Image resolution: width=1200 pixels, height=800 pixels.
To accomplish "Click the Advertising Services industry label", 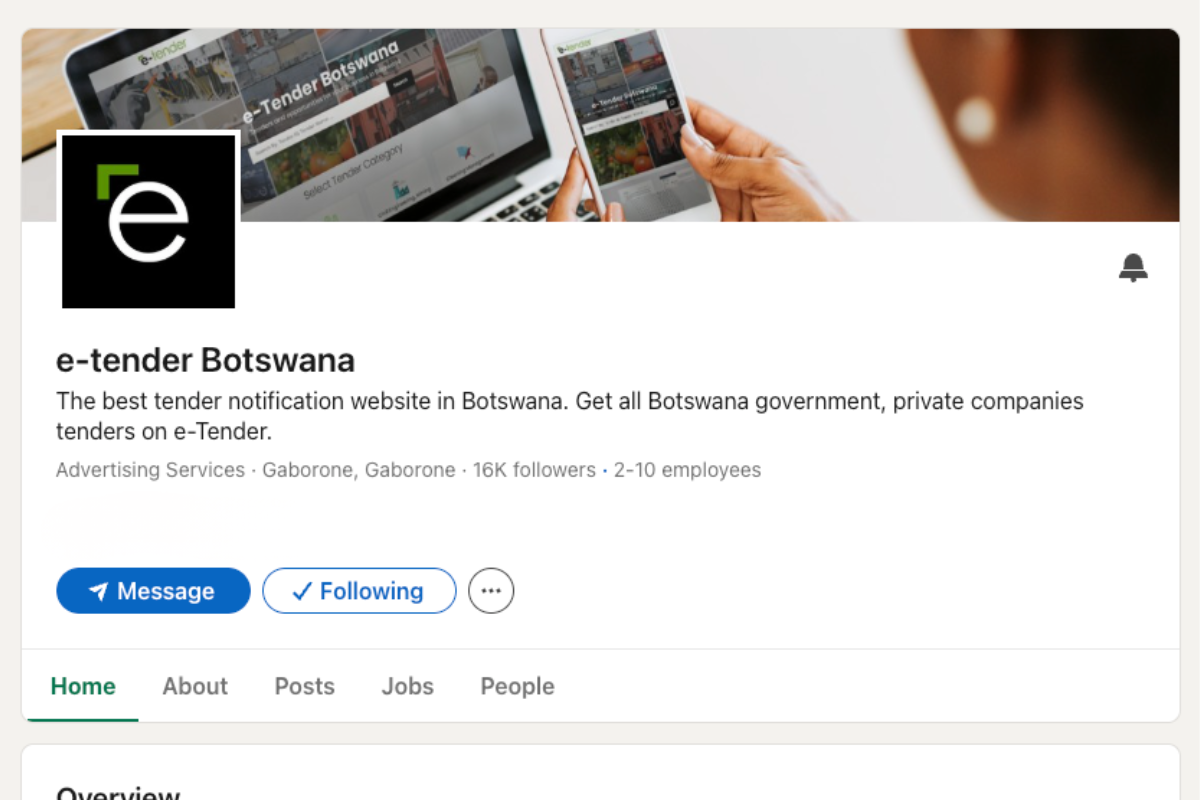I will 150,470.
